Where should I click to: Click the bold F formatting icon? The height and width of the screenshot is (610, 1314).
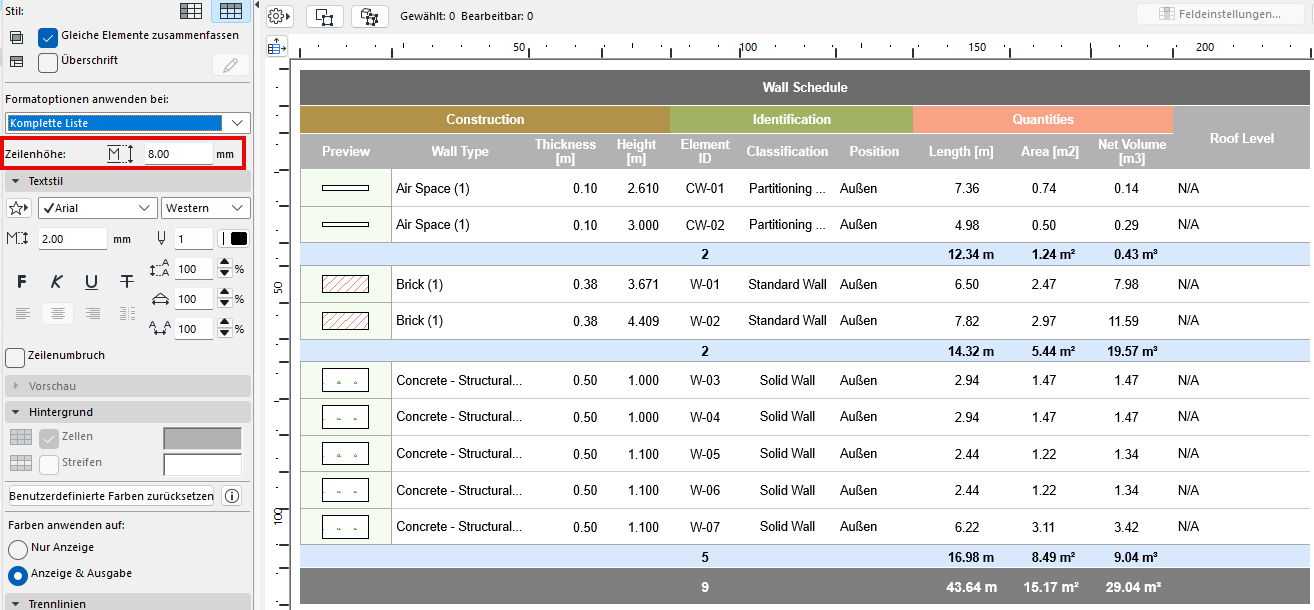(x=22, y=283)
